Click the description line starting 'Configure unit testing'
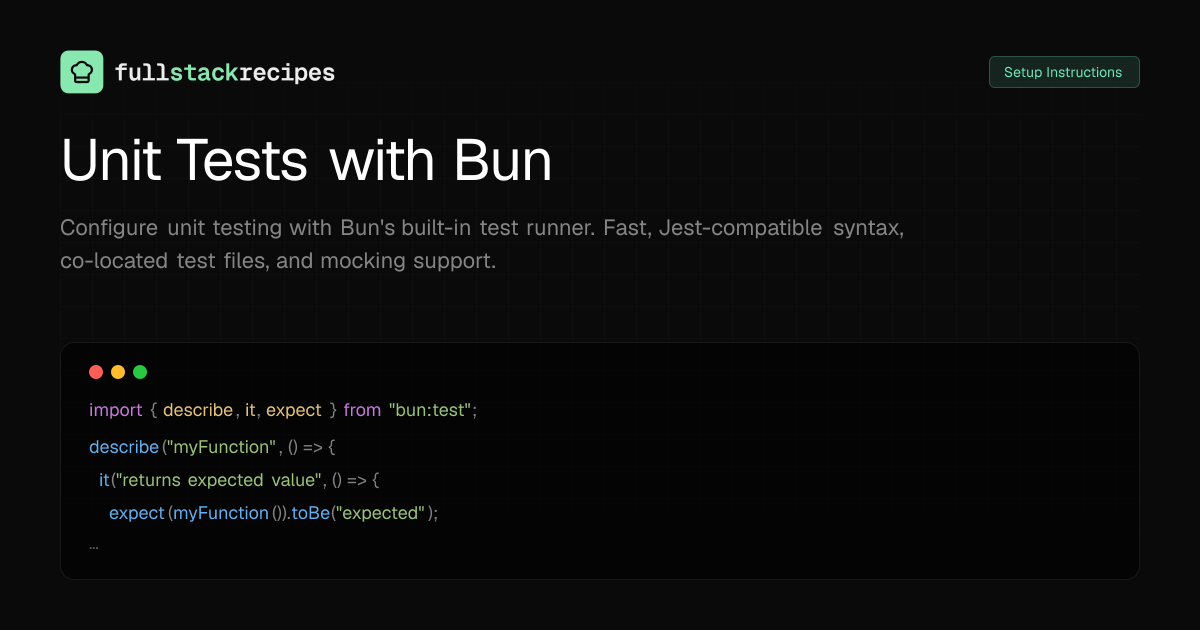 point(482,228)
